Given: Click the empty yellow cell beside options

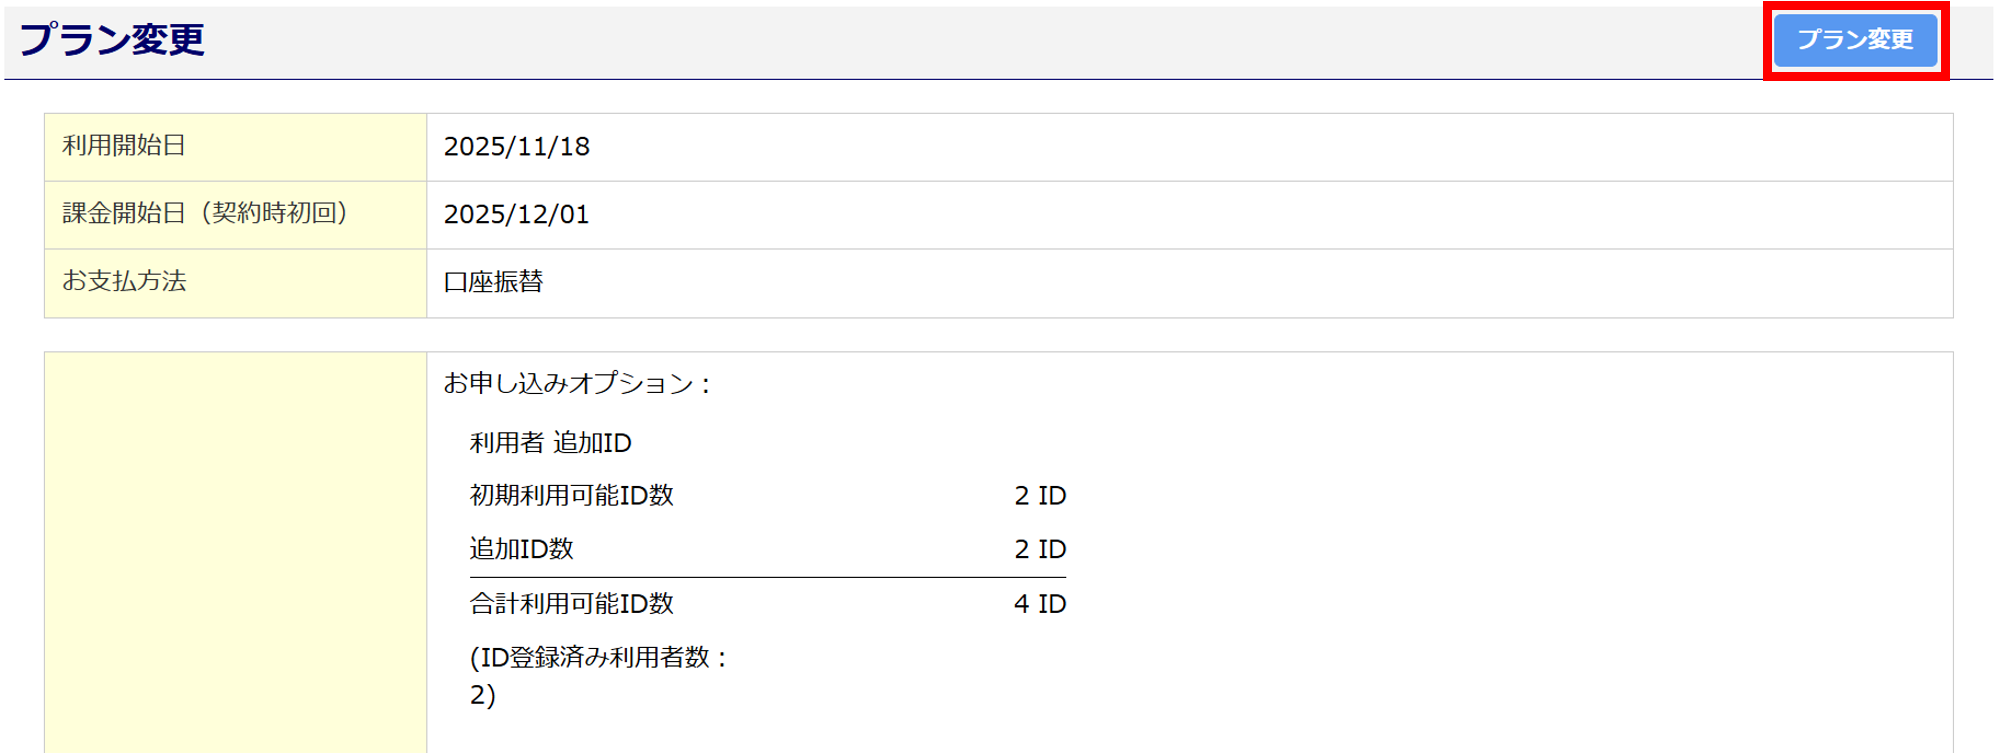Looking at the screenshot, I should tap(236, 550).
